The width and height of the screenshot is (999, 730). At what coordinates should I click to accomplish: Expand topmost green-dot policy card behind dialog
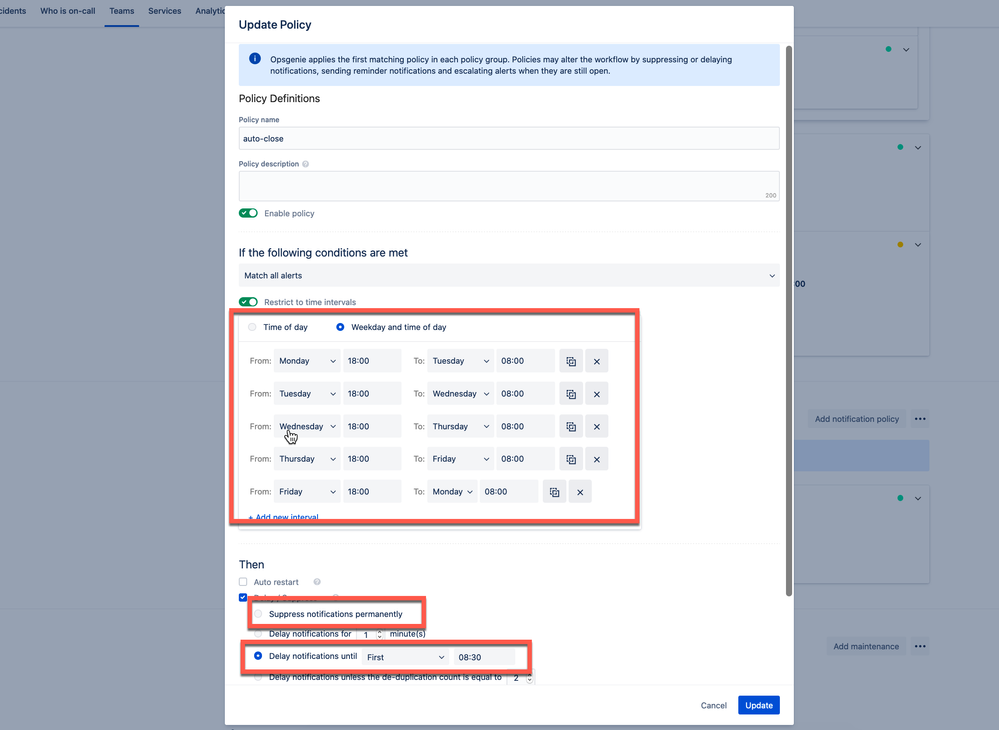coord(905,49)
